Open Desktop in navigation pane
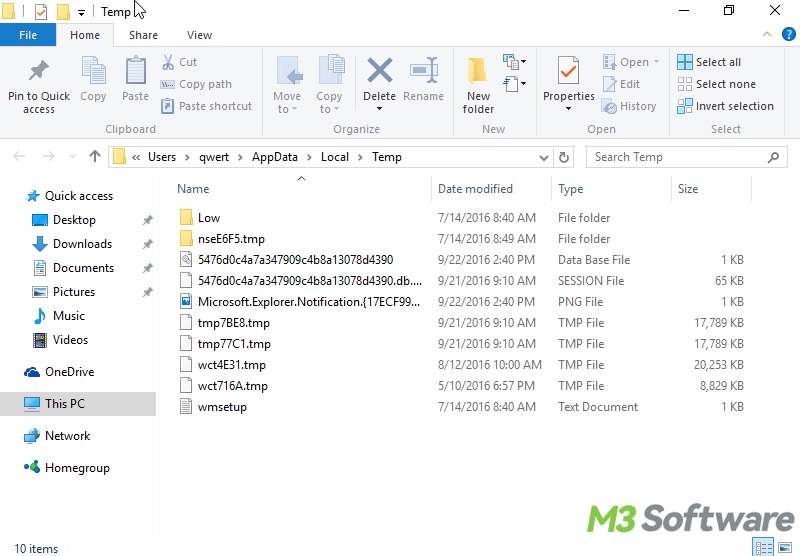 (x=74, y=220)
